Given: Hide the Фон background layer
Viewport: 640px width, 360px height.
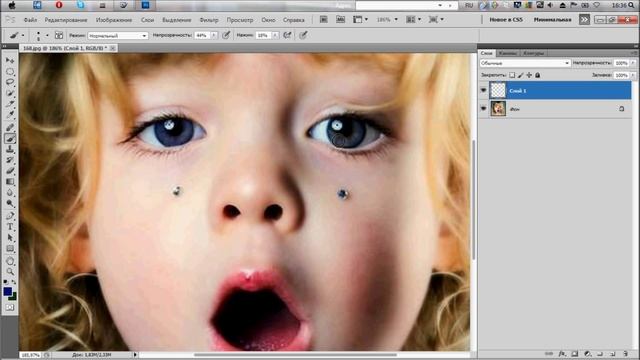Looking at the screenshot, I should [484, 109].
